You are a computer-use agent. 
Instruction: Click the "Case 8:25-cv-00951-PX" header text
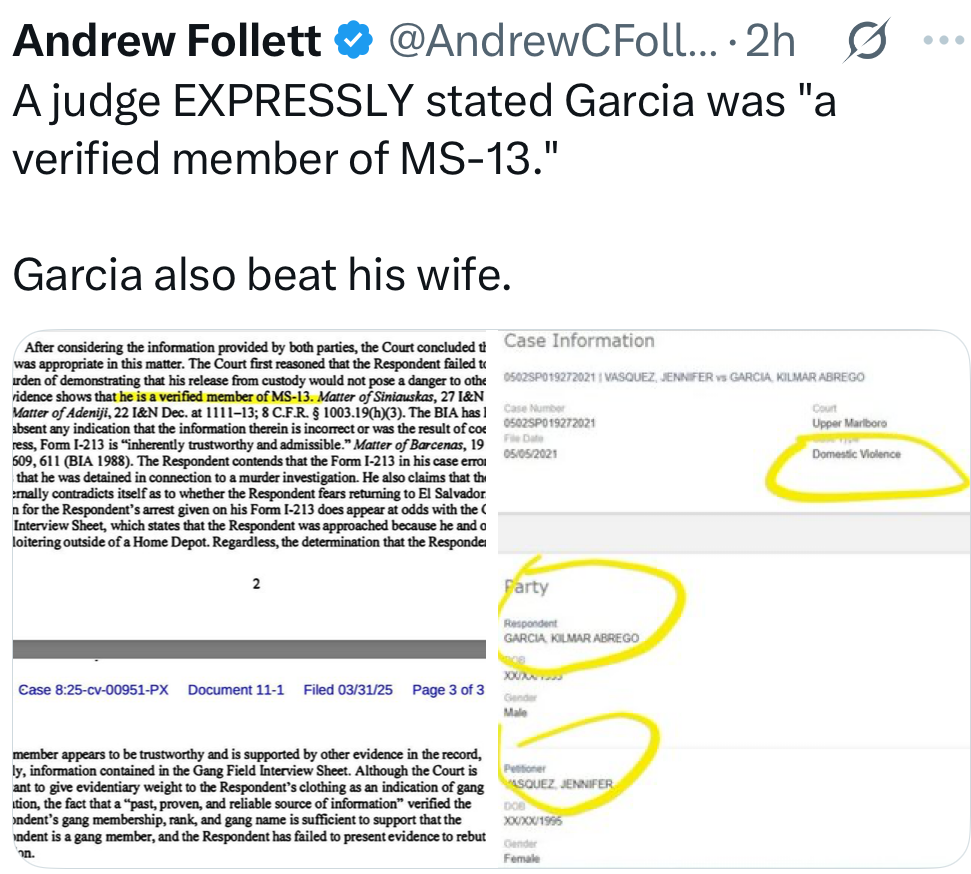[95, 690]
